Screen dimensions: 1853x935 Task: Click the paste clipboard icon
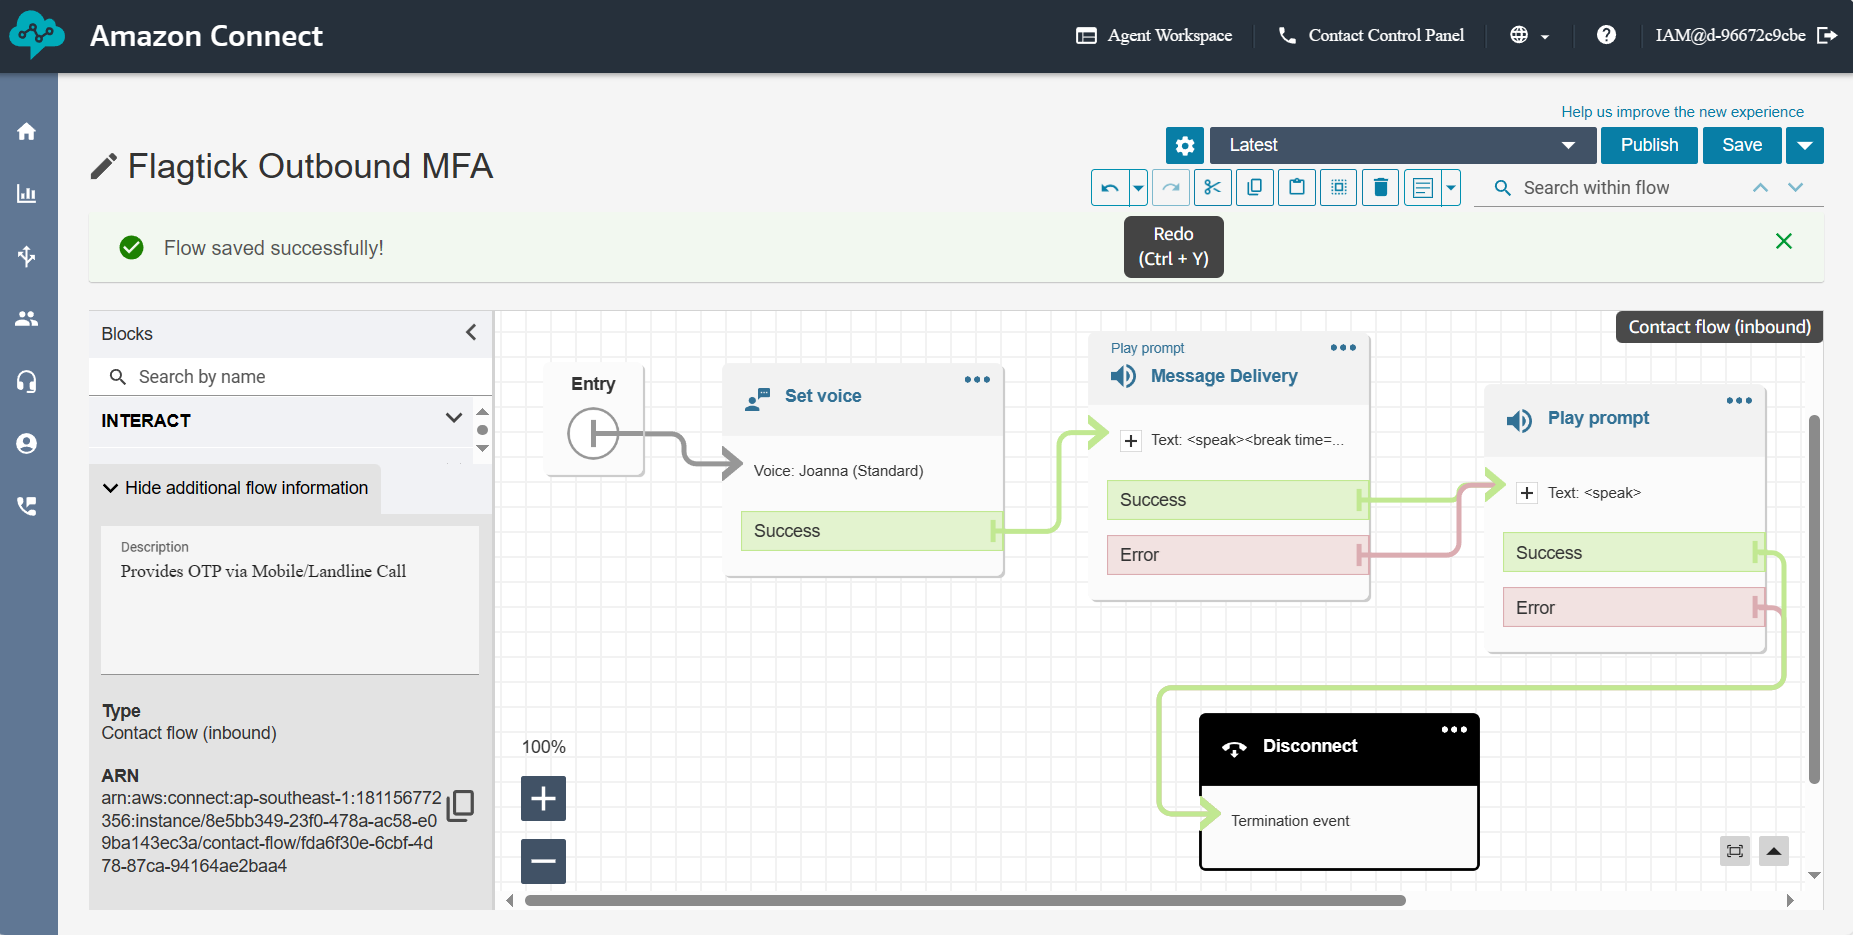point(1296,188)
